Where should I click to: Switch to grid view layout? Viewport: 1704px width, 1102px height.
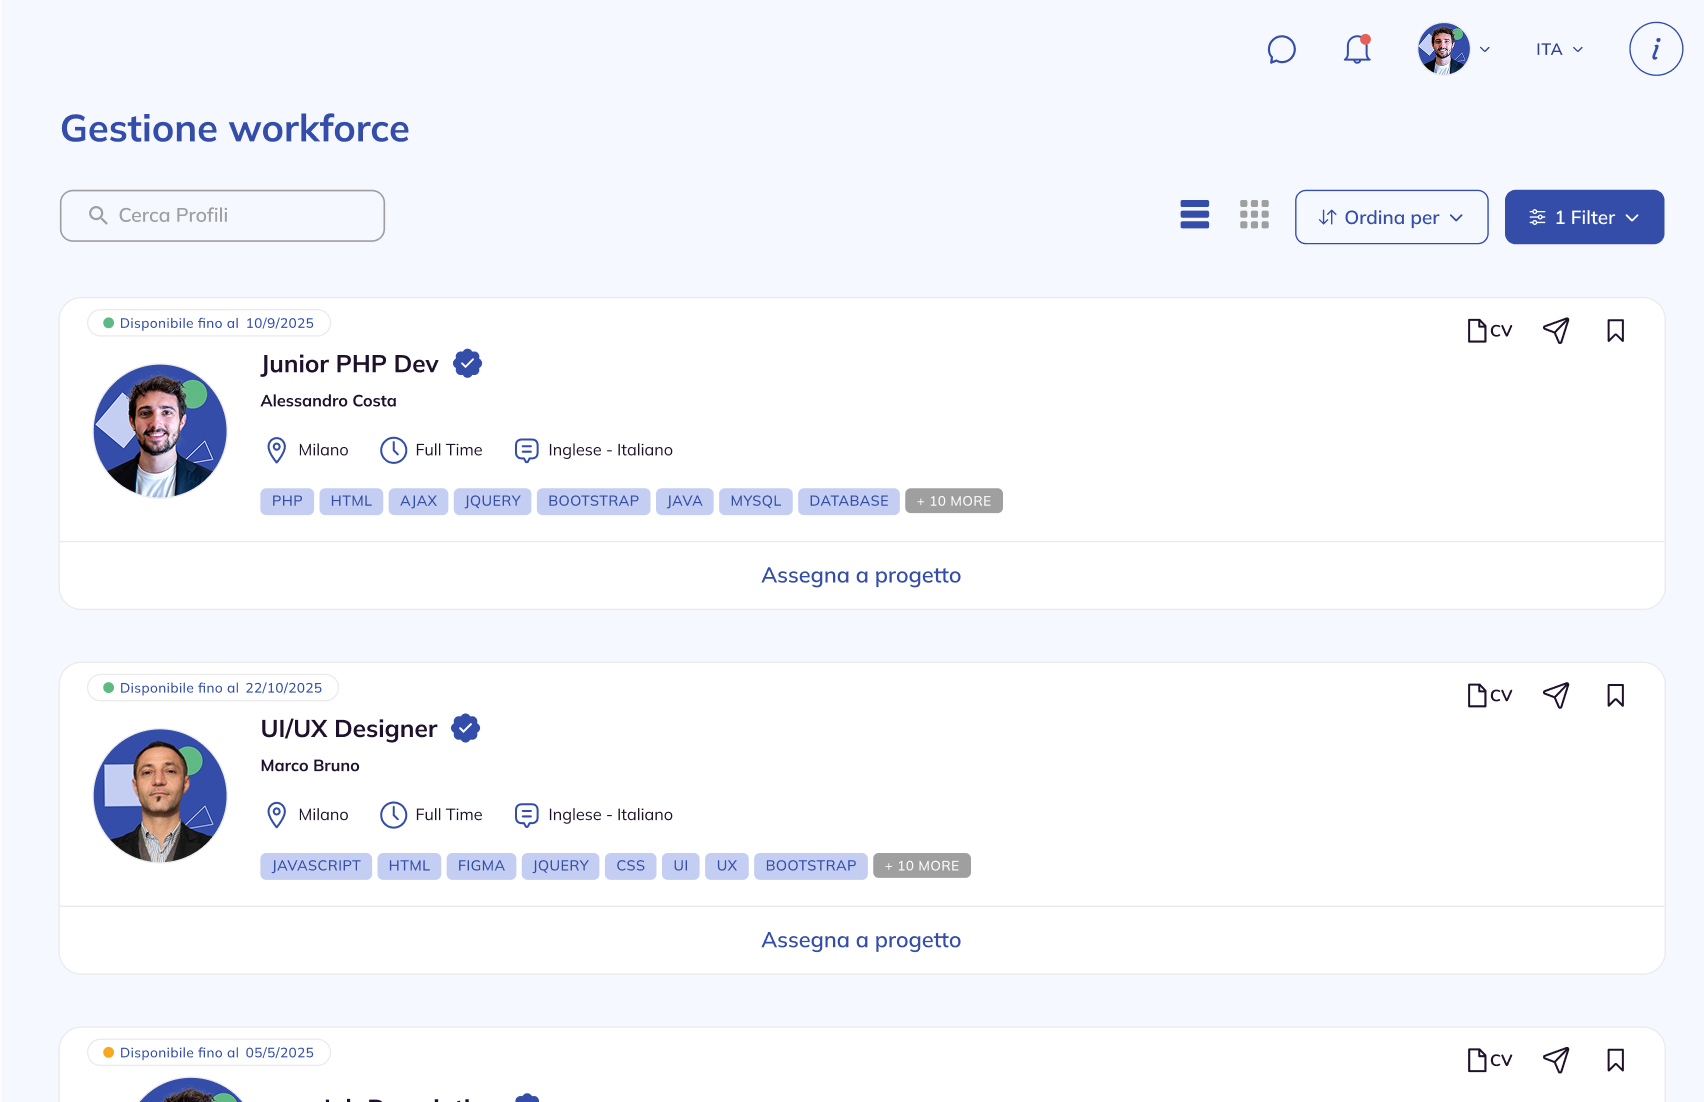tap(1254, 214)
